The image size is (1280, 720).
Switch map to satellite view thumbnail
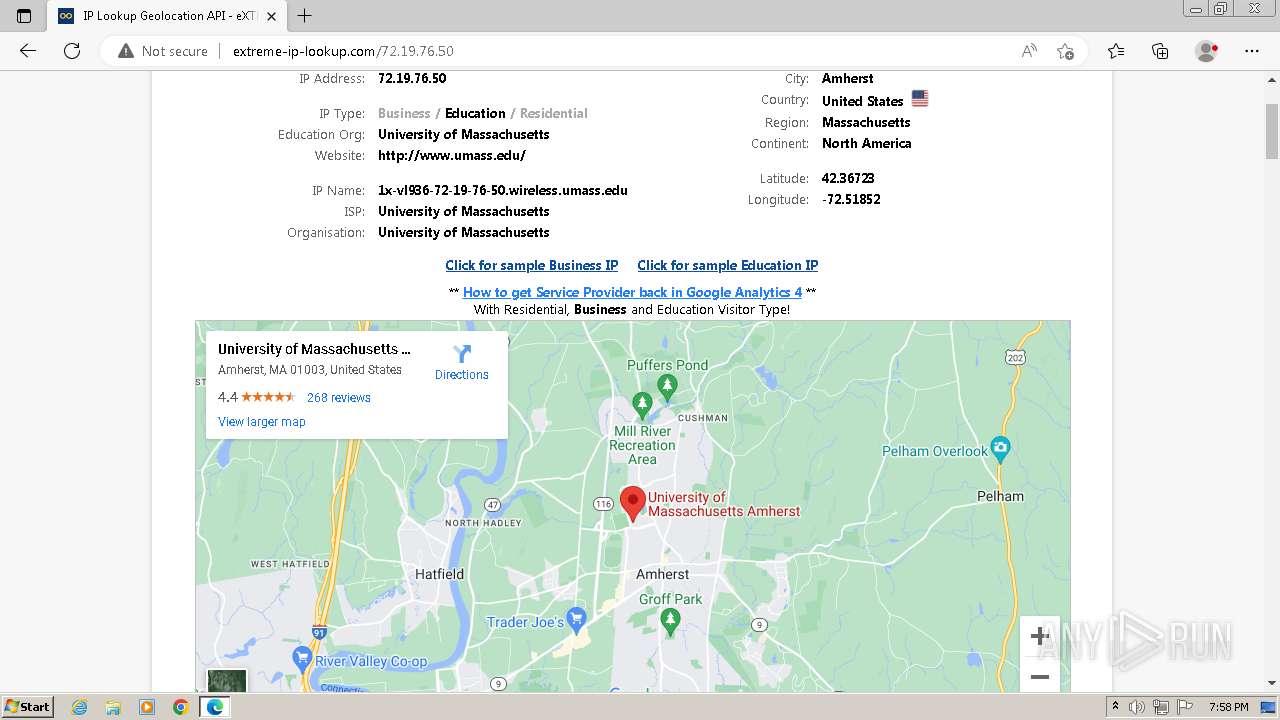(227, 681)
